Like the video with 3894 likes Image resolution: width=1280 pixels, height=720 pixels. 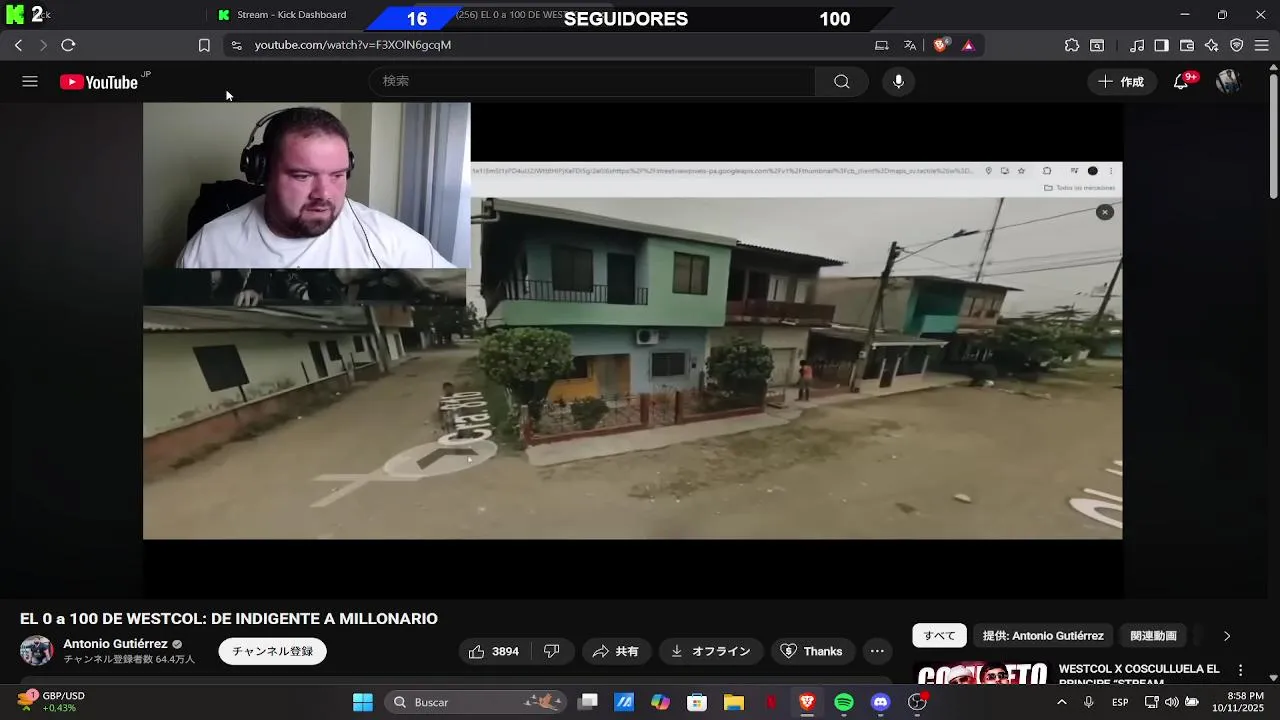[494, 651]
